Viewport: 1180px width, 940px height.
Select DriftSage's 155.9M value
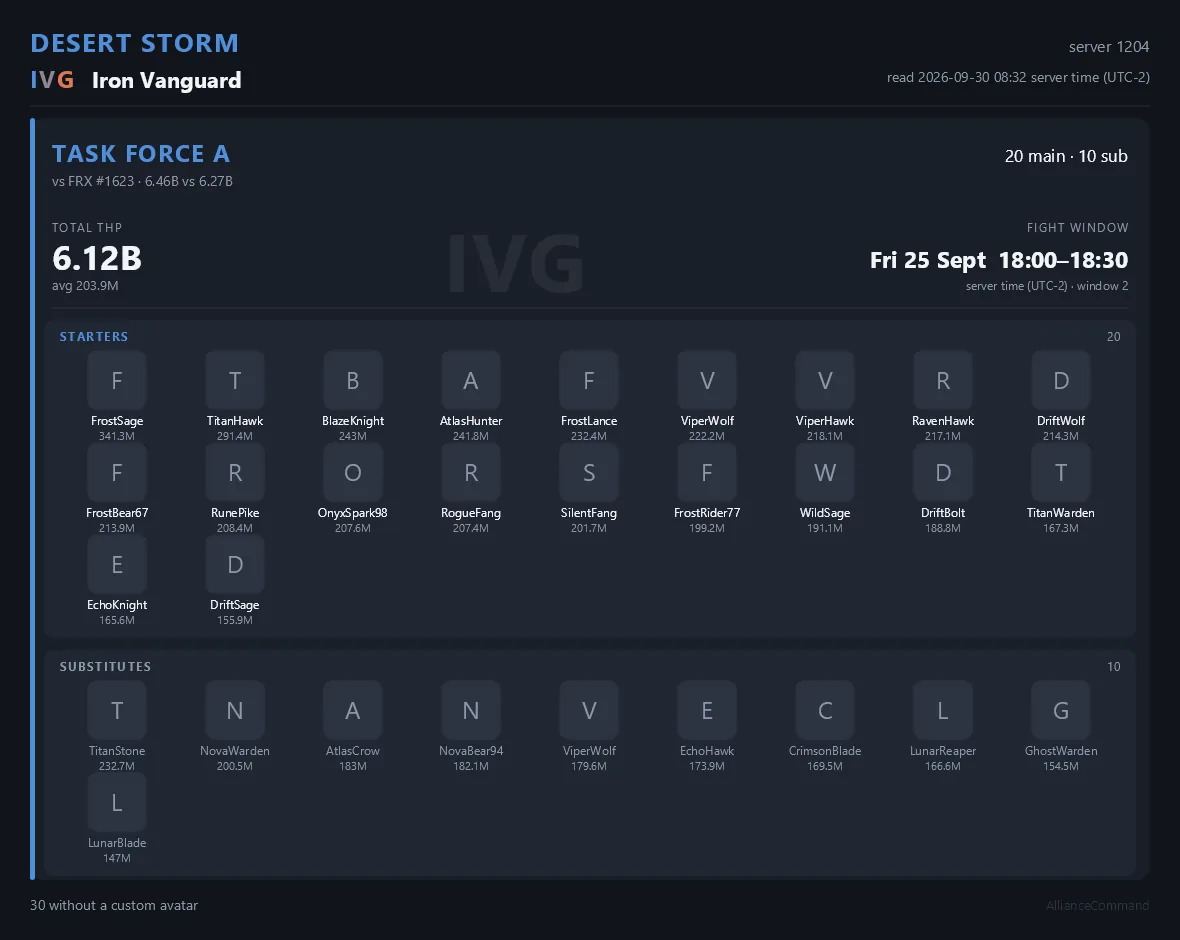(235, 619)
